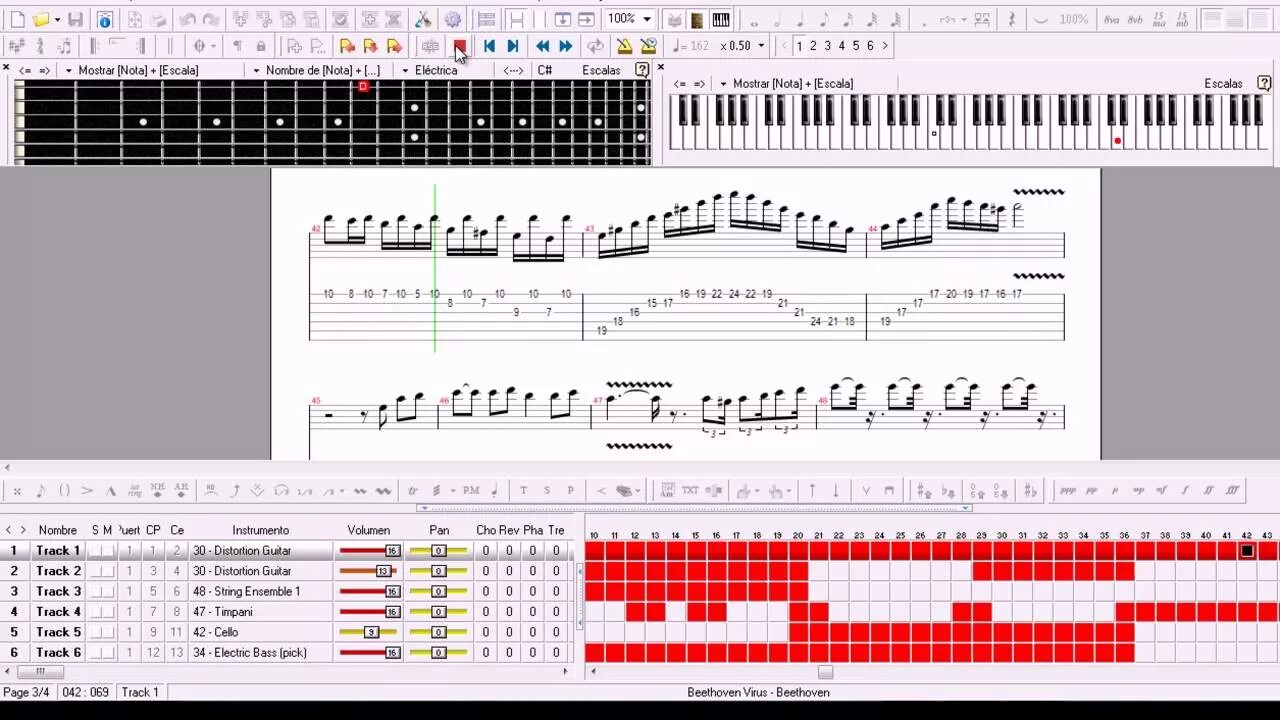Apply 8va octave marking
Screen dimensions: 1280x720
[1112, 20]
